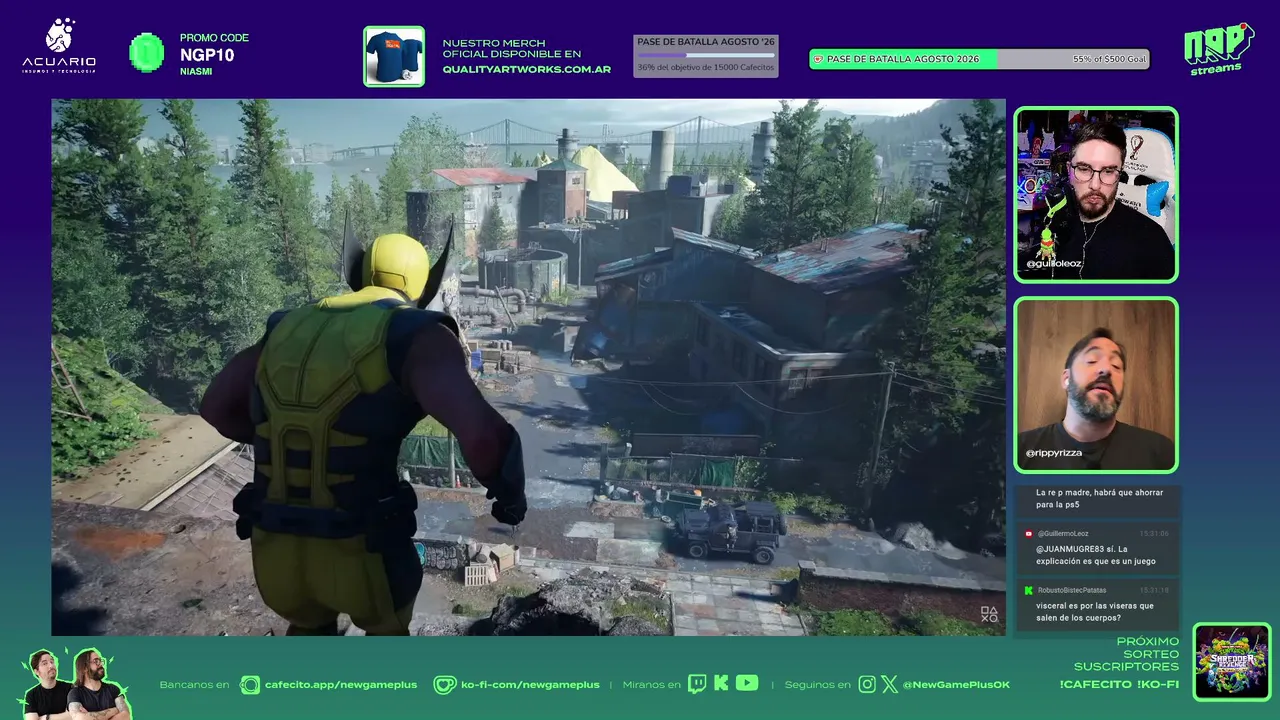Click the NIASMI text under the promo code
Screen dimensions: 1280x720
196,71
